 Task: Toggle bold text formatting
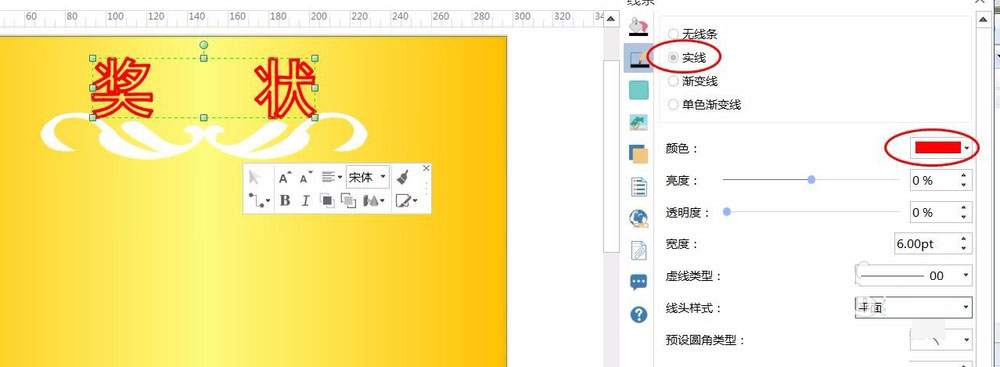coord(285,200)
